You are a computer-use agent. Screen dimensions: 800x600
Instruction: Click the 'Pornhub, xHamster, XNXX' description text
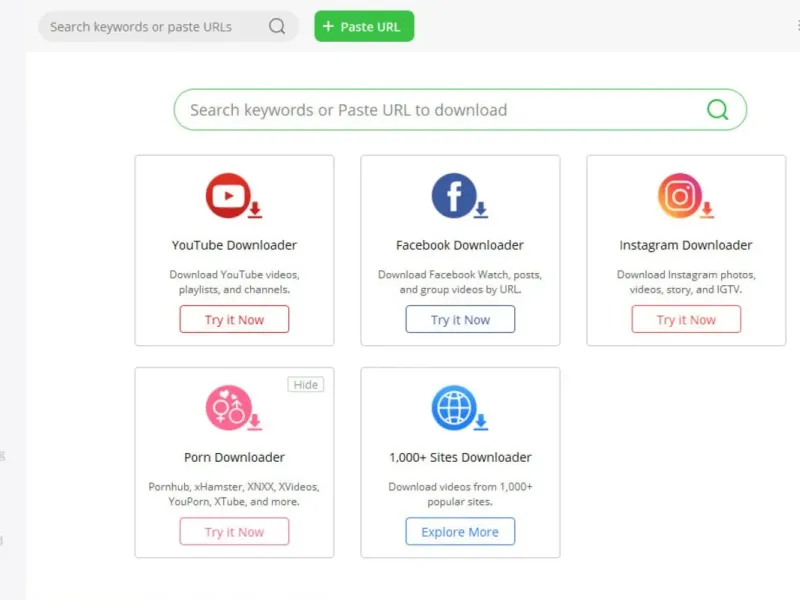[234, 494]
